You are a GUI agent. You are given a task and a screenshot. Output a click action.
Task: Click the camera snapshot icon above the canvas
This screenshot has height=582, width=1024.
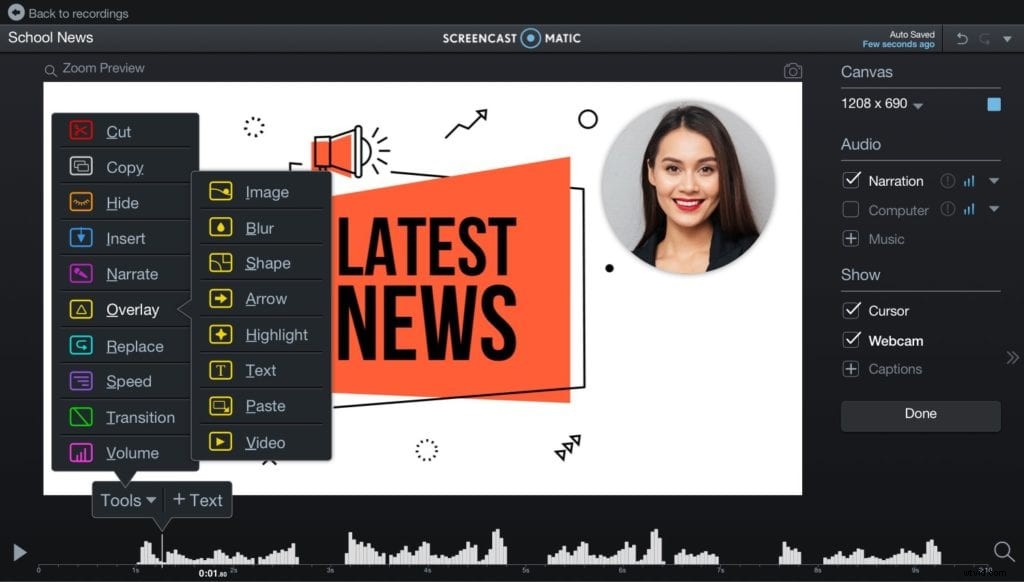click(793, 70)
